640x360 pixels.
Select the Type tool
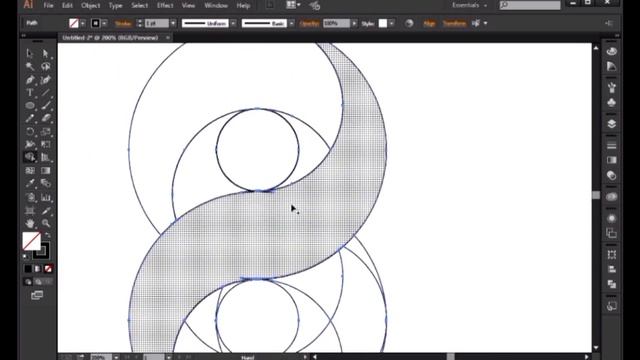point(30,92)
